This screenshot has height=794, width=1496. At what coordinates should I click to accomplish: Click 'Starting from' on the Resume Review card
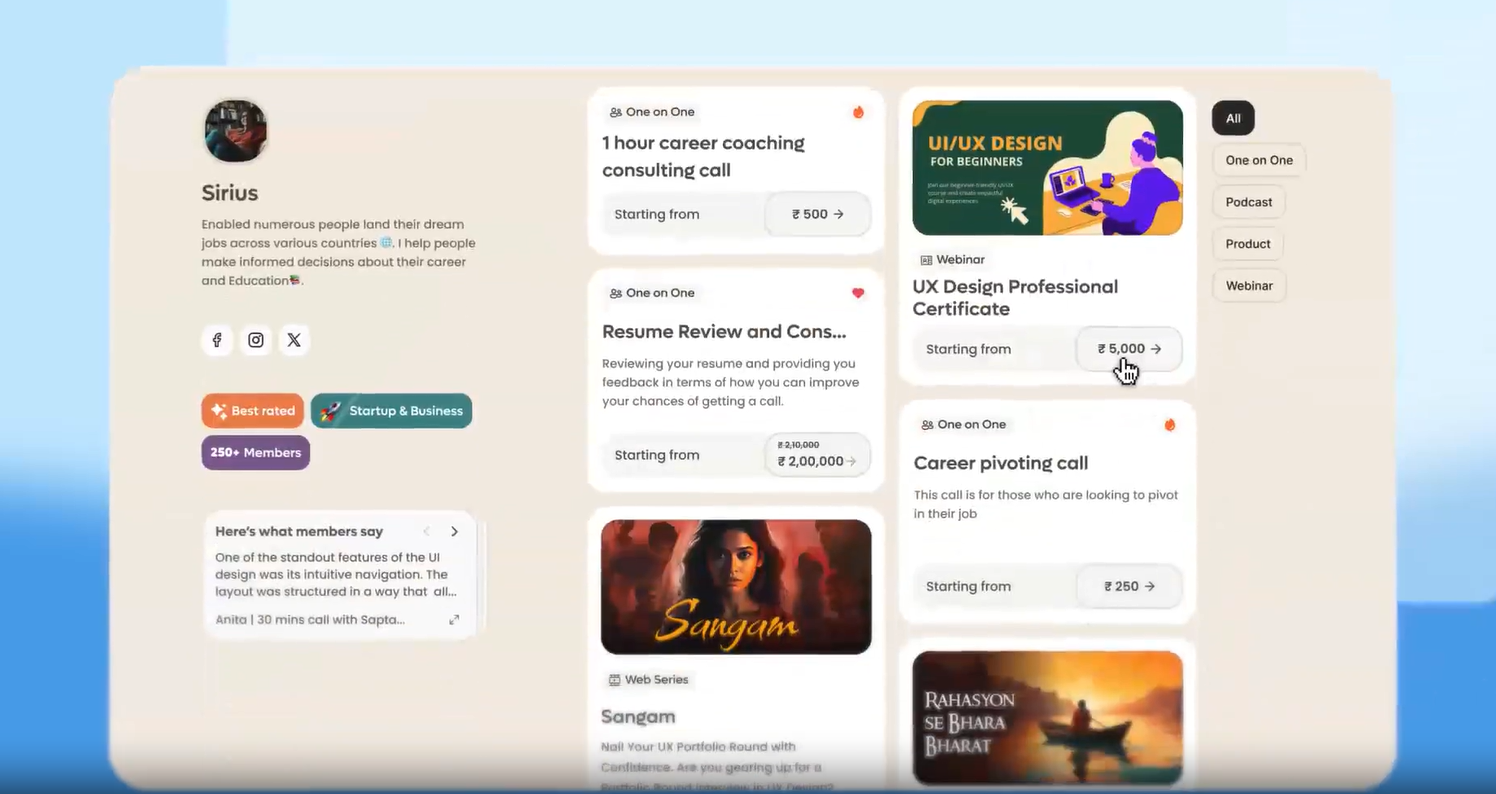coord(657,455)
